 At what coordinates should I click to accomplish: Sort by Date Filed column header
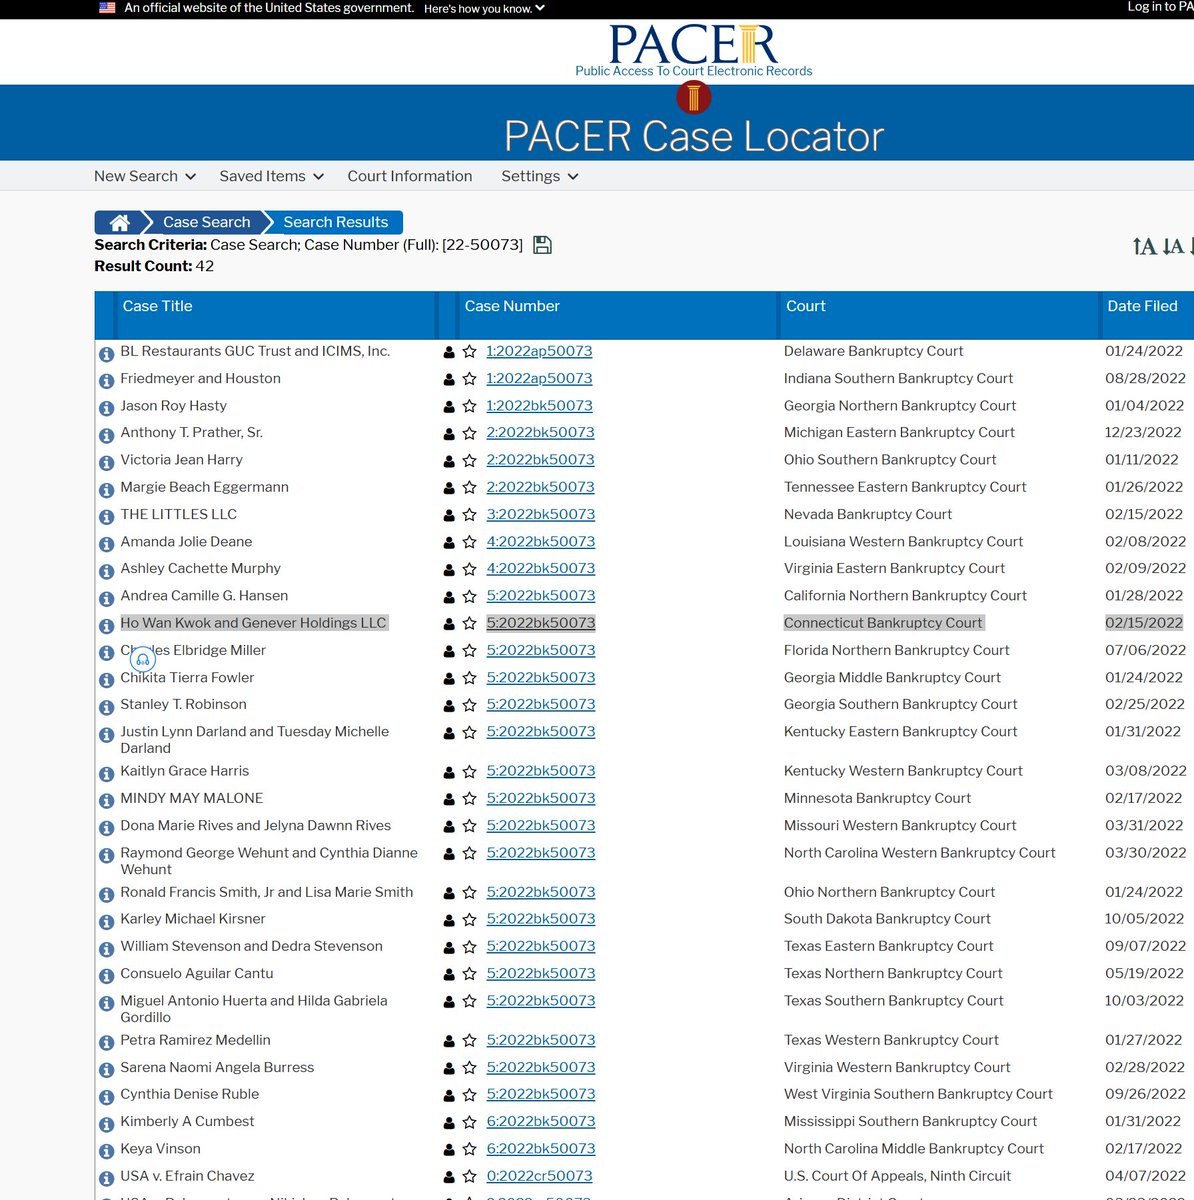tap(1142, 306)
